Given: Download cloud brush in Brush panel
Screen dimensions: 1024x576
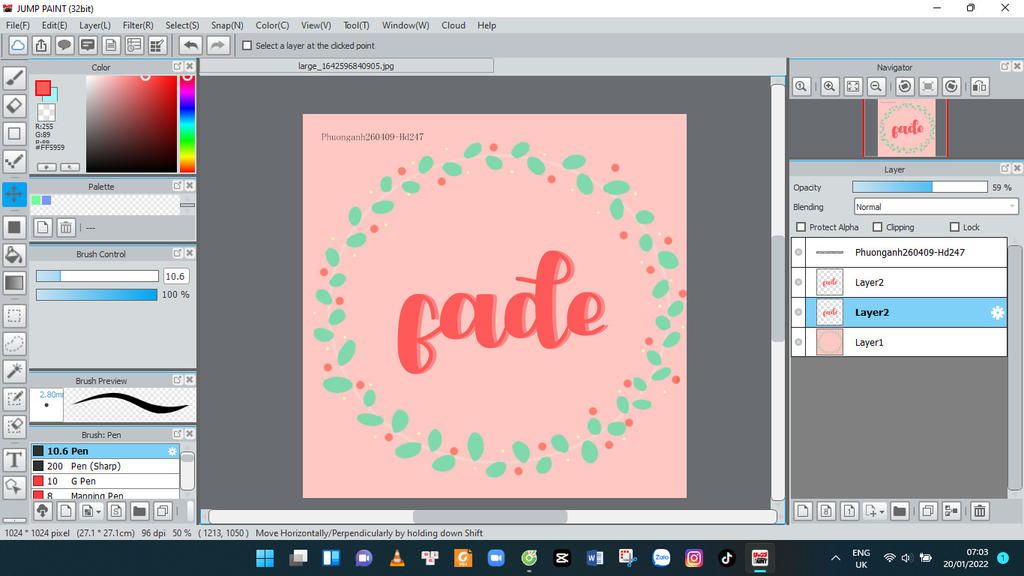Looking at the screenshot, I should coord(42,511).
